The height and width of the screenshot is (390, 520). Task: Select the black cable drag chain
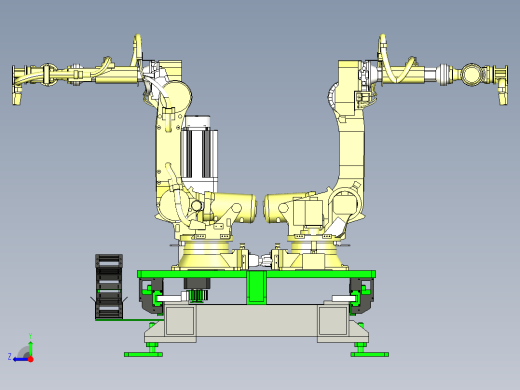(109, 287)
